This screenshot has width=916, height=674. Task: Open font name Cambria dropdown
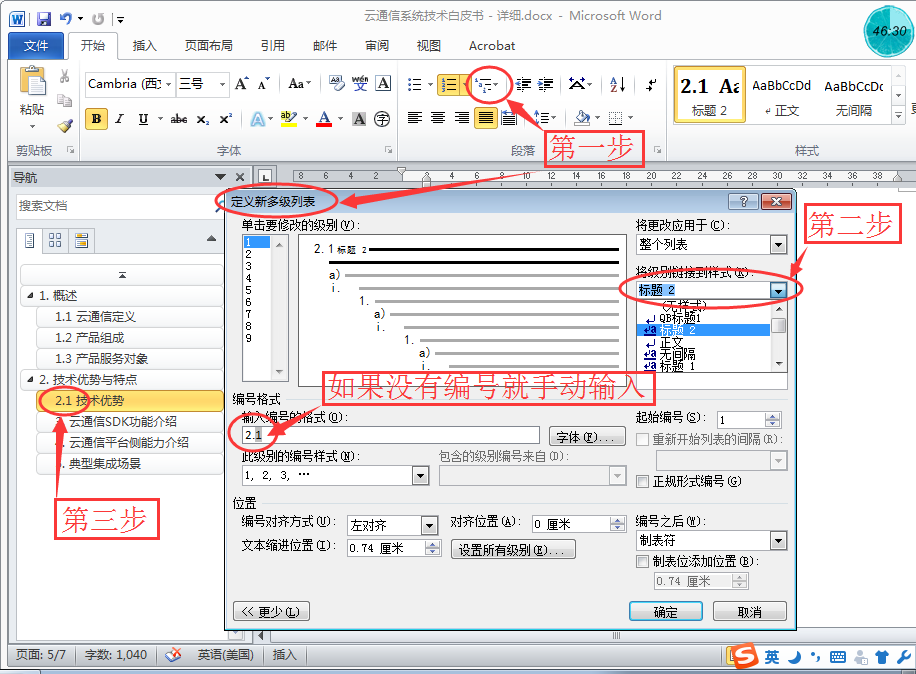pos(168,85)
